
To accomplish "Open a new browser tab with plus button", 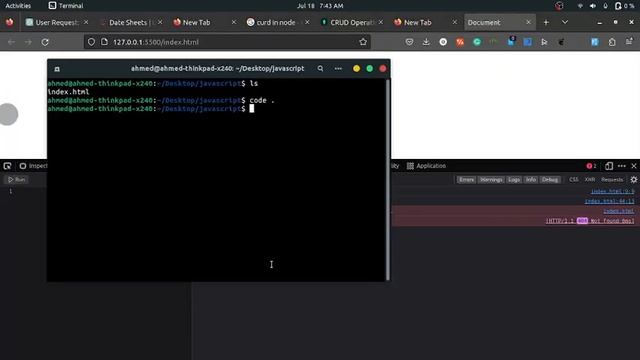I will [x=546, y=22].
